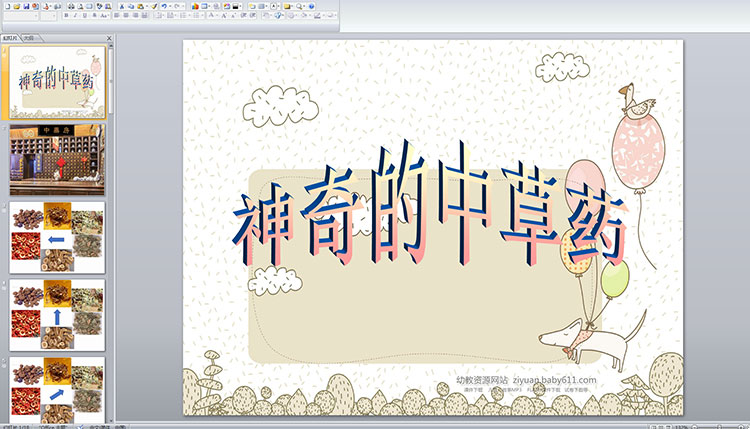Viewport: 750px width, 429px height.
Task: Apply italic formatting
Action: 75,15
